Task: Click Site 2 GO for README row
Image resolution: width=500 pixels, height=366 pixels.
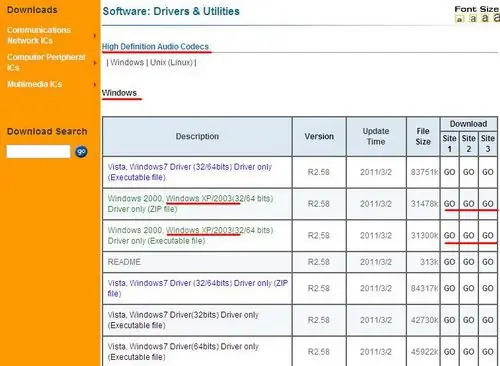Action: [469, 262]
